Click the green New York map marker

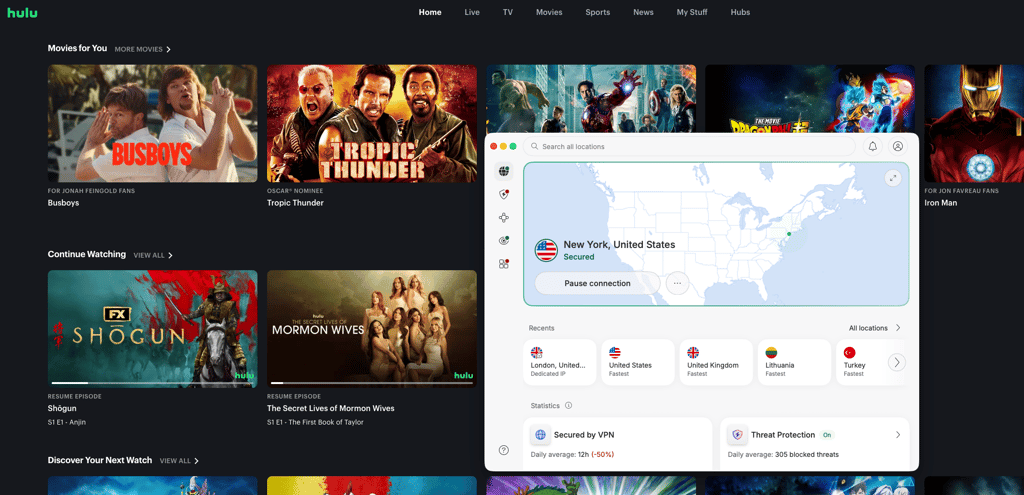pos(789,234)
